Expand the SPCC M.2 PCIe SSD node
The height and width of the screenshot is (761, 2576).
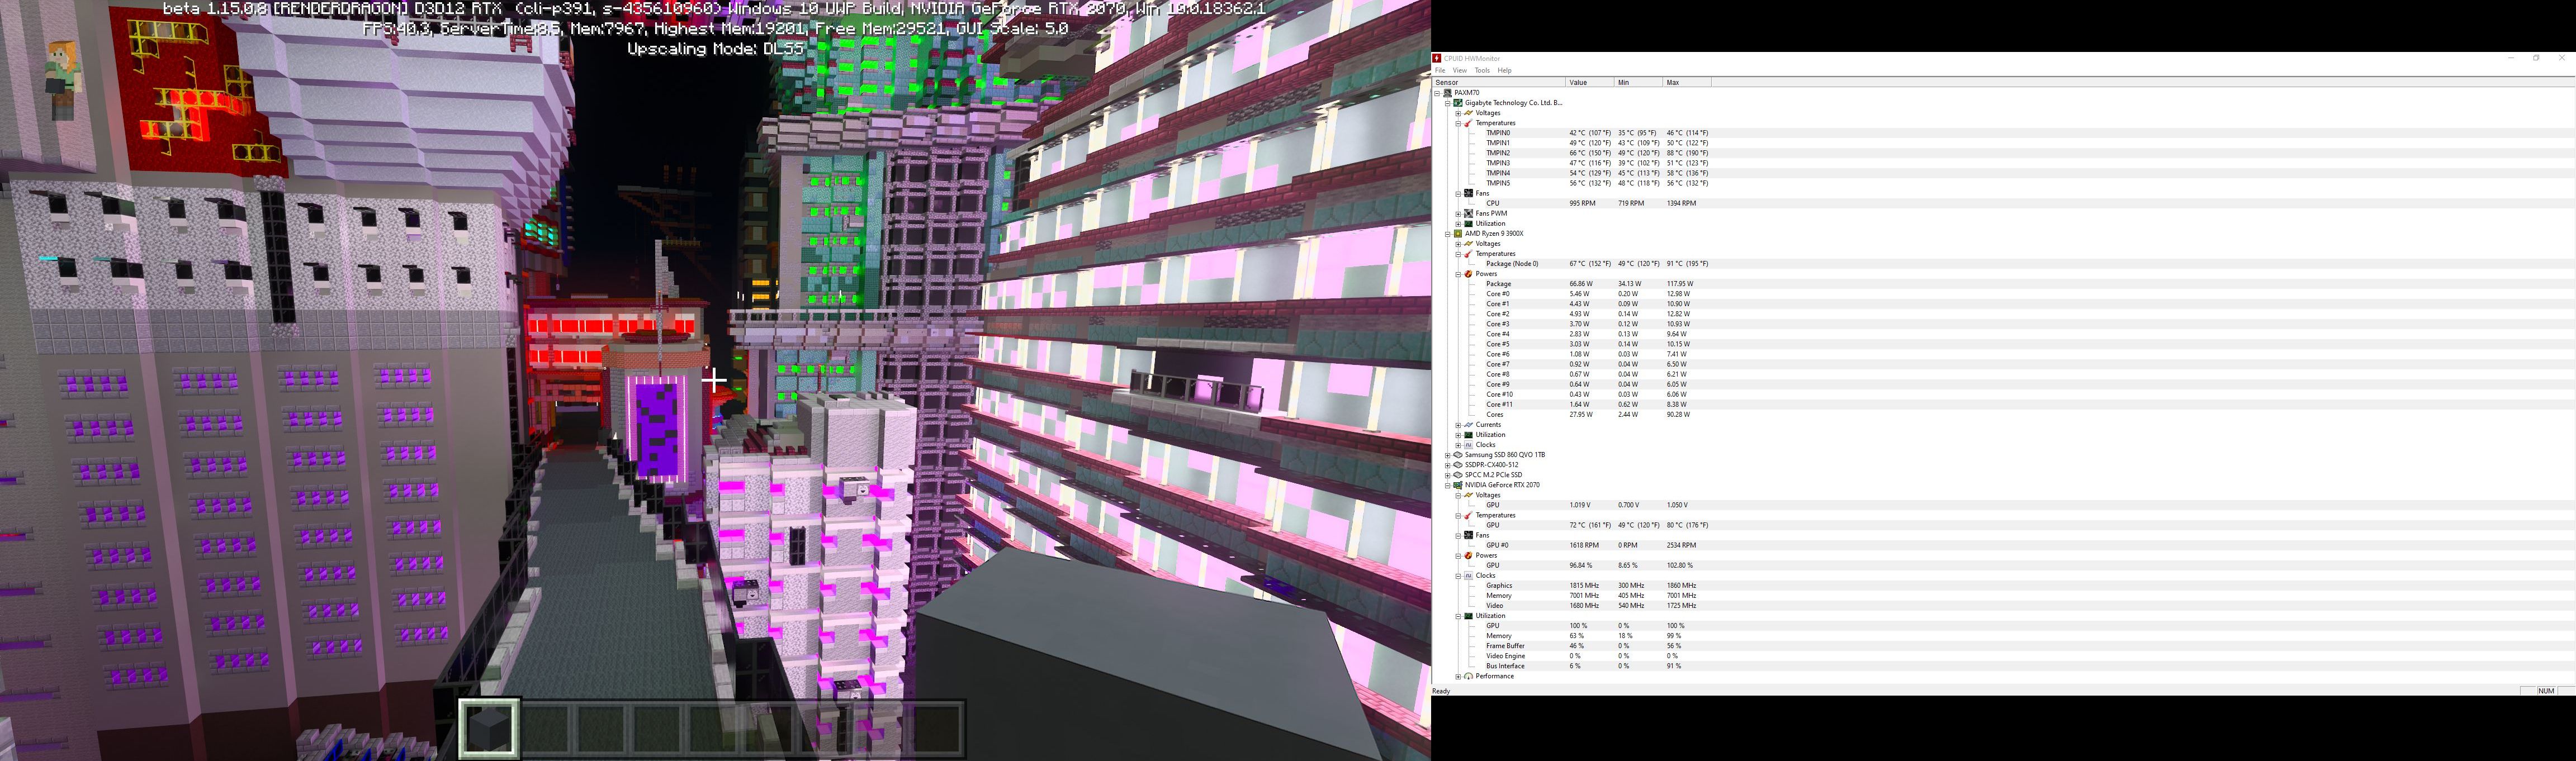(1447, 475)
